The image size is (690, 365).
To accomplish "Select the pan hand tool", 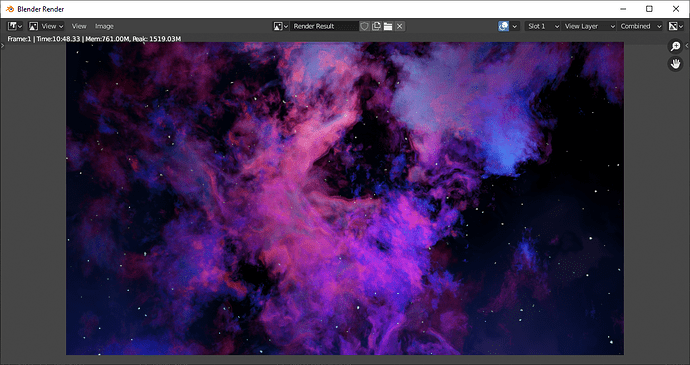I will pyautogui.click(x=675, y=64).
